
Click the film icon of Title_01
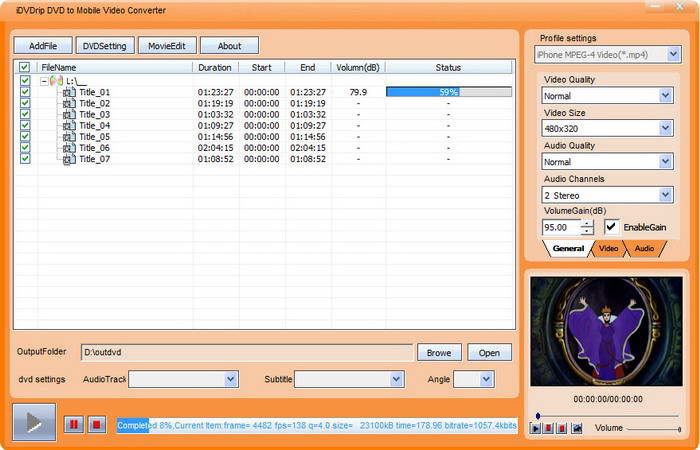tap(69, 92)
